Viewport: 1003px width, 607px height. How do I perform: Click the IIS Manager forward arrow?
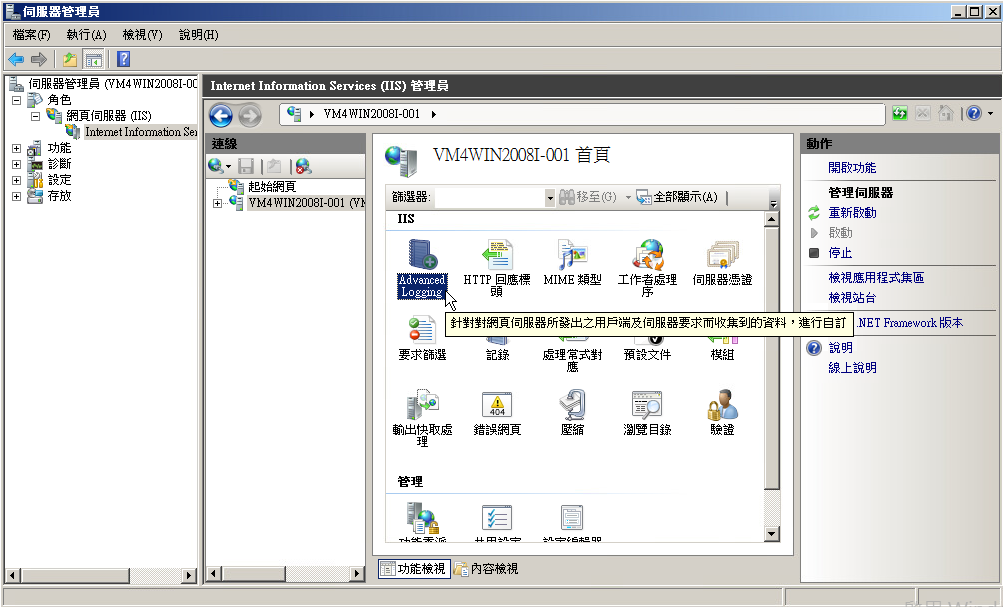pos(250,116)
